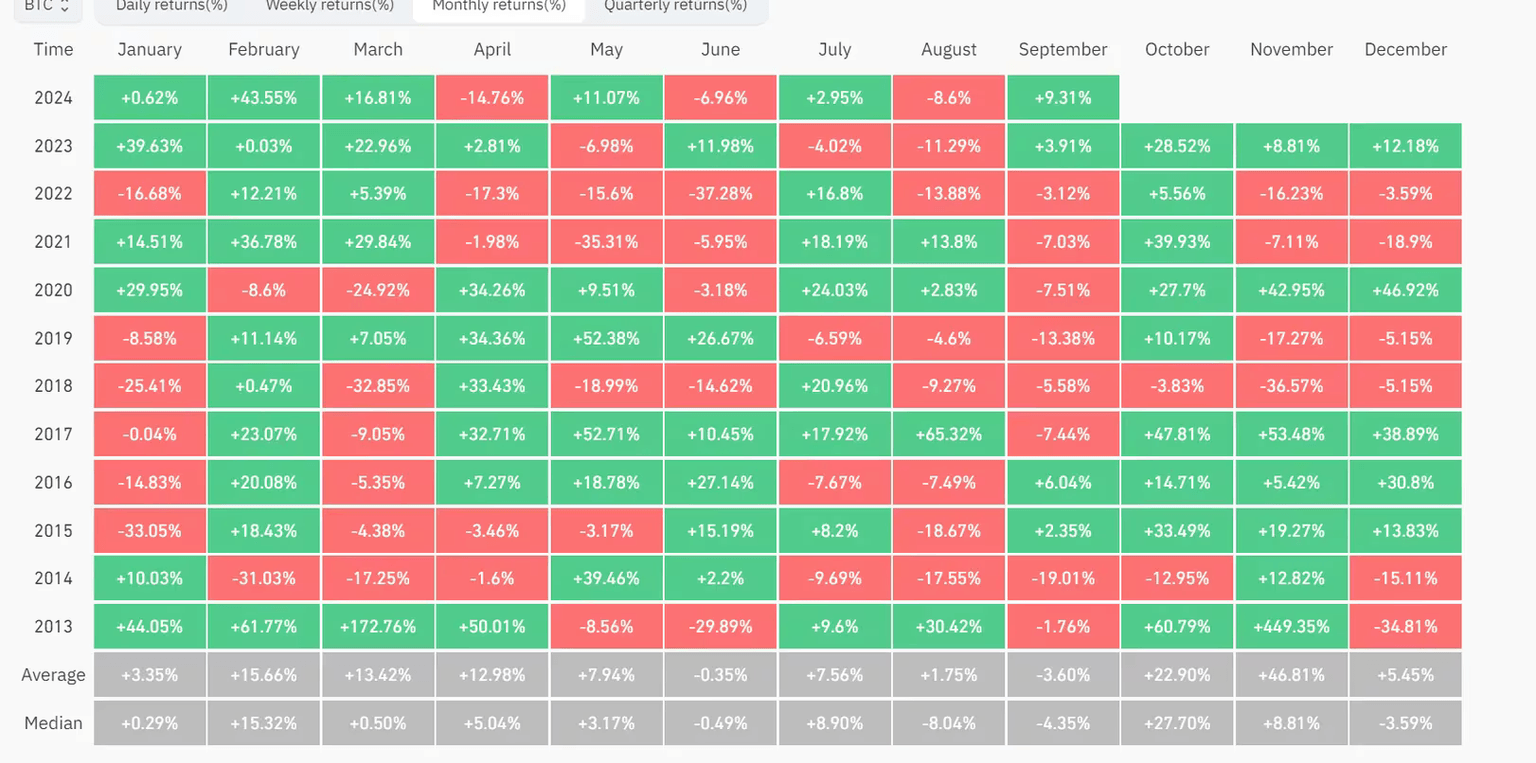Image resolution: width=1536 pixels, height=763 pixels.
Task: Click the Median row label
Action: pos(53,723)
